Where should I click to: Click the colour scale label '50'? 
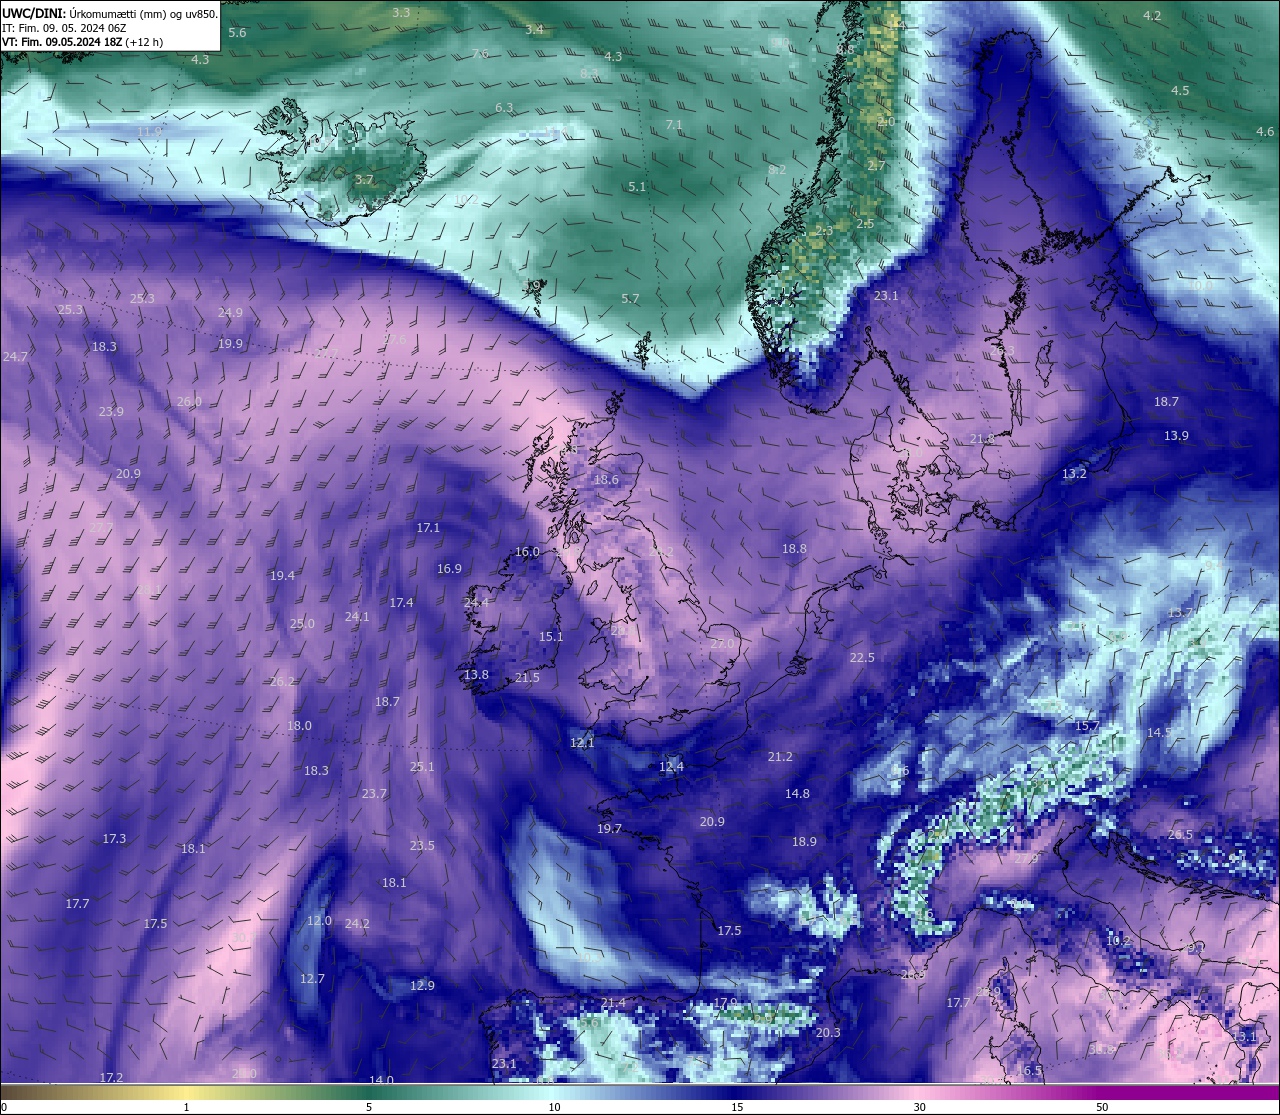click(x=1102, y=1107)
